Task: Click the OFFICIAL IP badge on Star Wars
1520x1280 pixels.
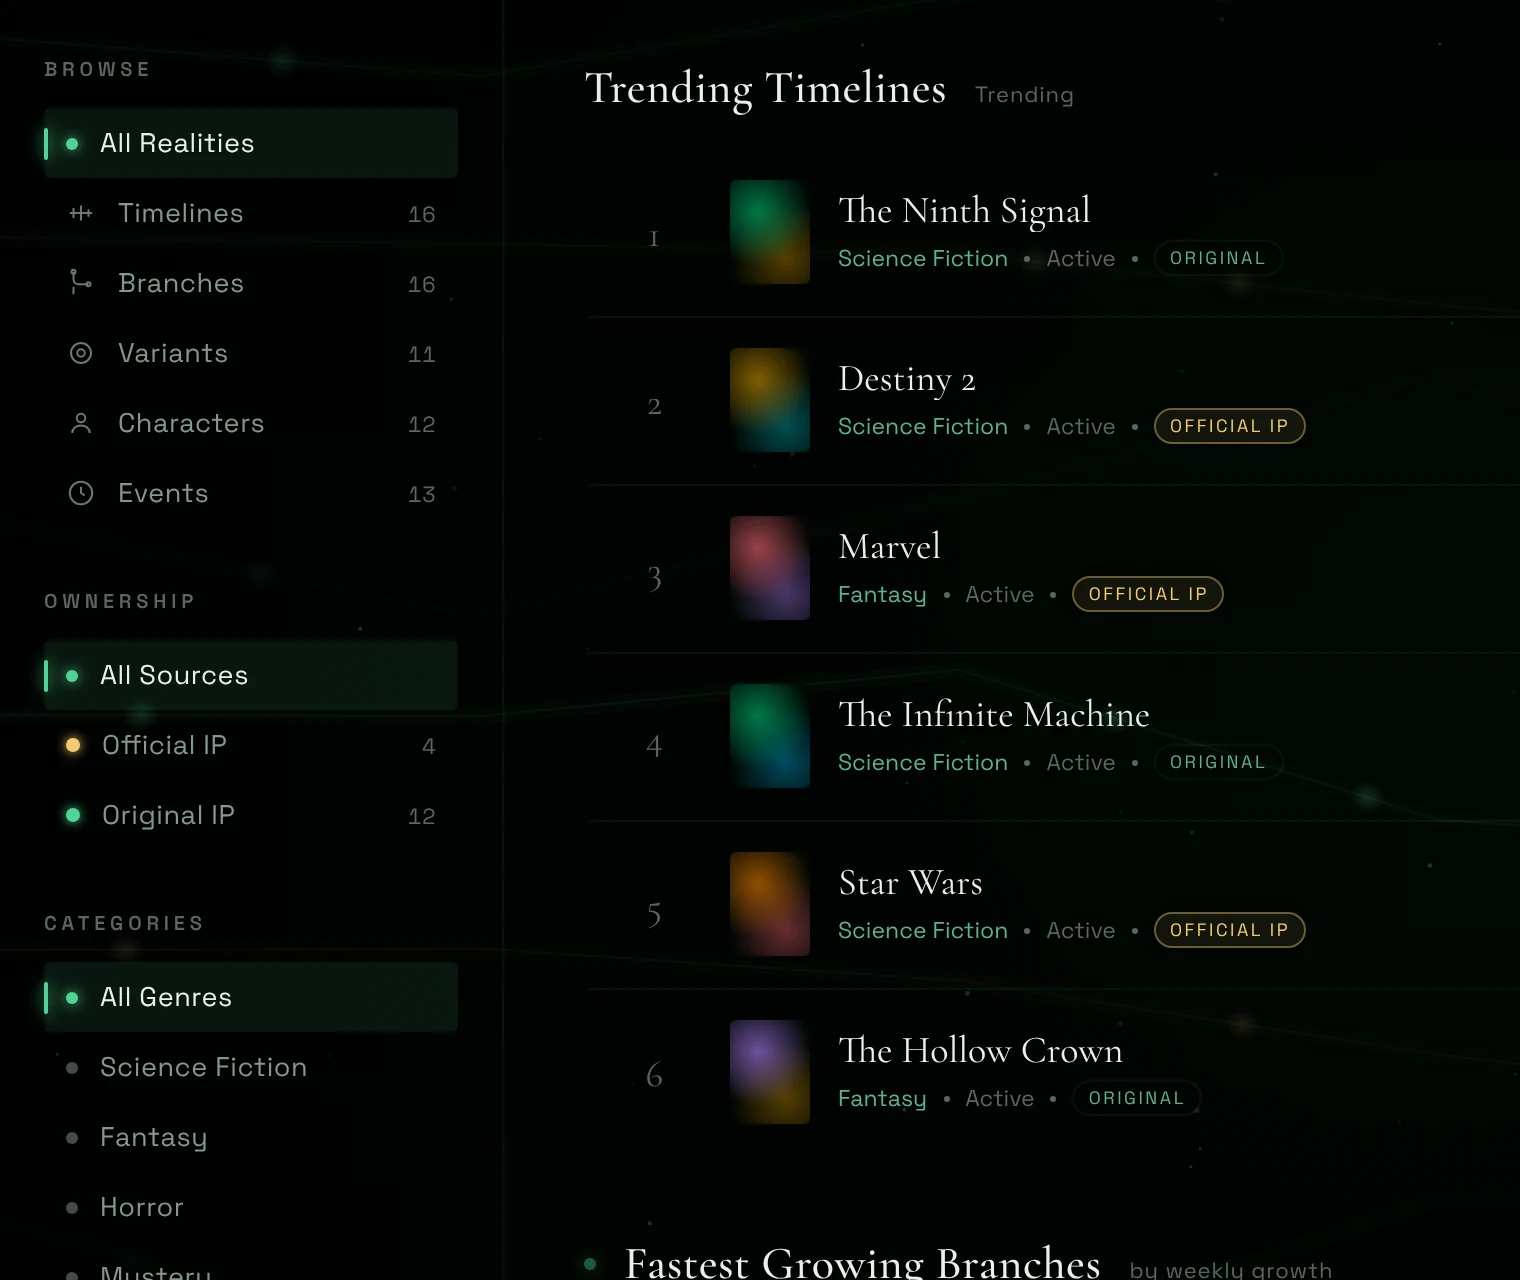Action: pos(1229,930)
